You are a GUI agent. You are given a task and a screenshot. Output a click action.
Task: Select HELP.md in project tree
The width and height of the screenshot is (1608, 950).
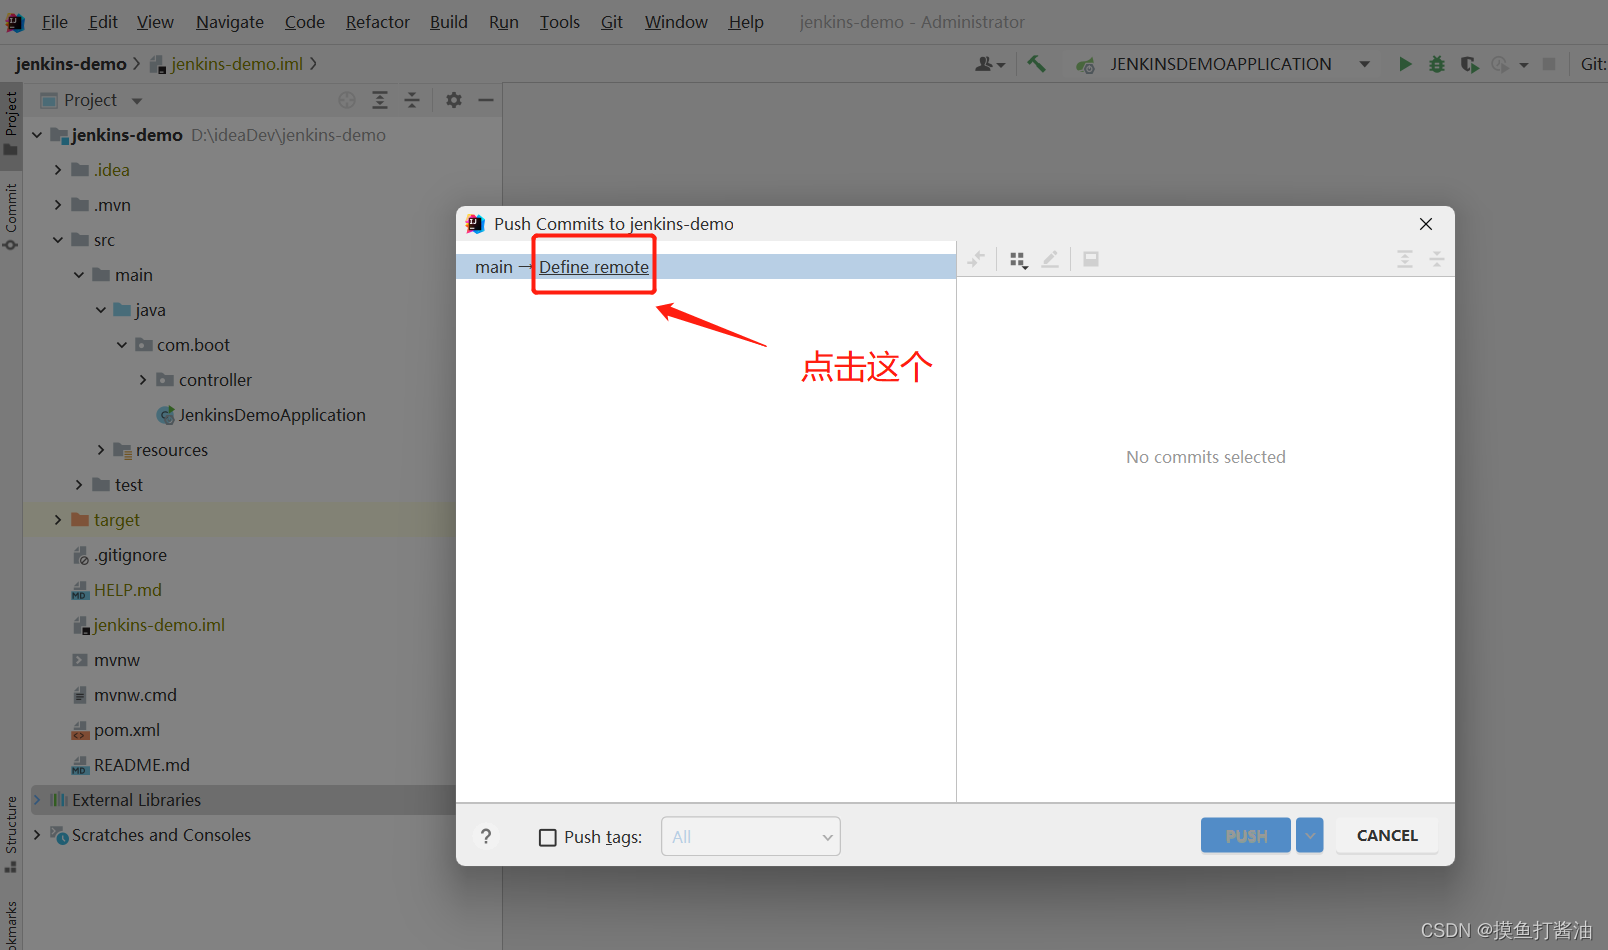click(127, 590)
